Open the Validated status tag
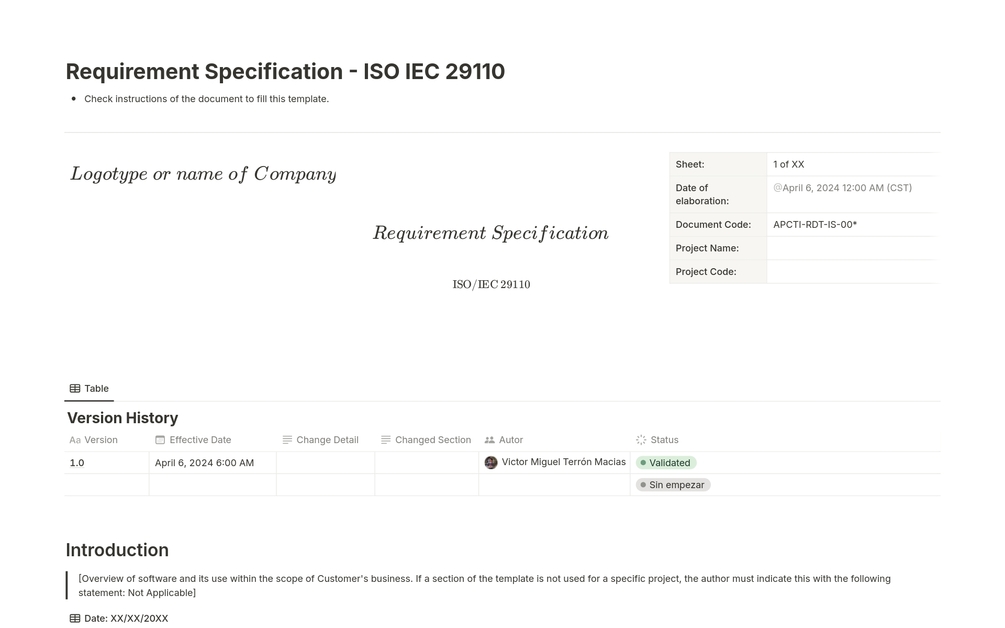The width and height of the screenshot is (1005, 628). click(666, 463)
